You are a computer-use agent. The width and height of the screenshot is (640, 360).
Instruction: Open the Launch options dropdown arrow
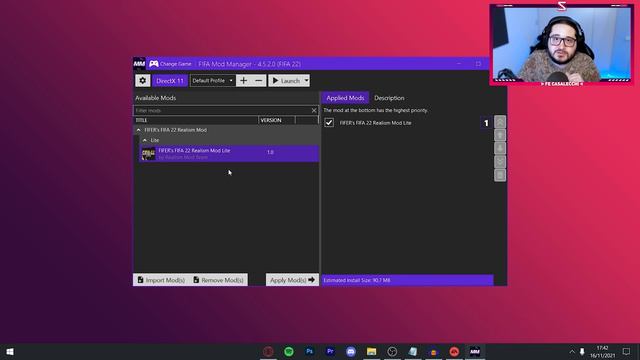[307, 81]
